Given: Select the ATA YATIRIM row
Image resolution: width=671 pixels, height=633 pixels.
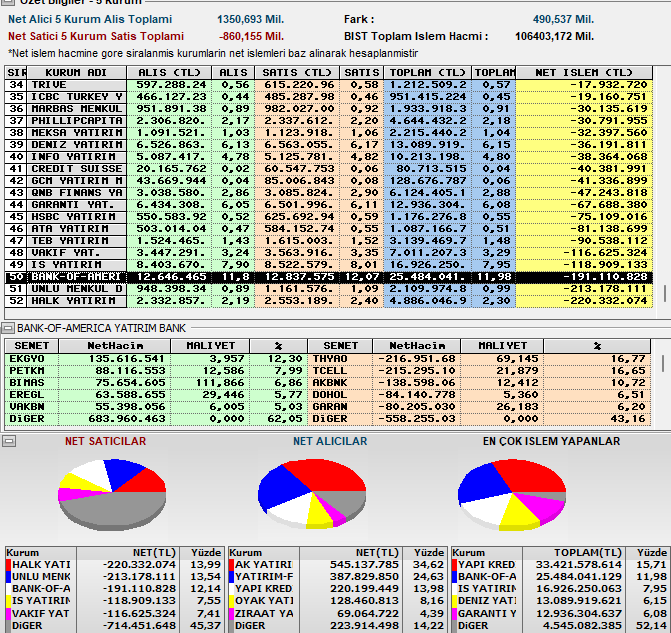Looking at the screenshot, I should pos(329,229).
